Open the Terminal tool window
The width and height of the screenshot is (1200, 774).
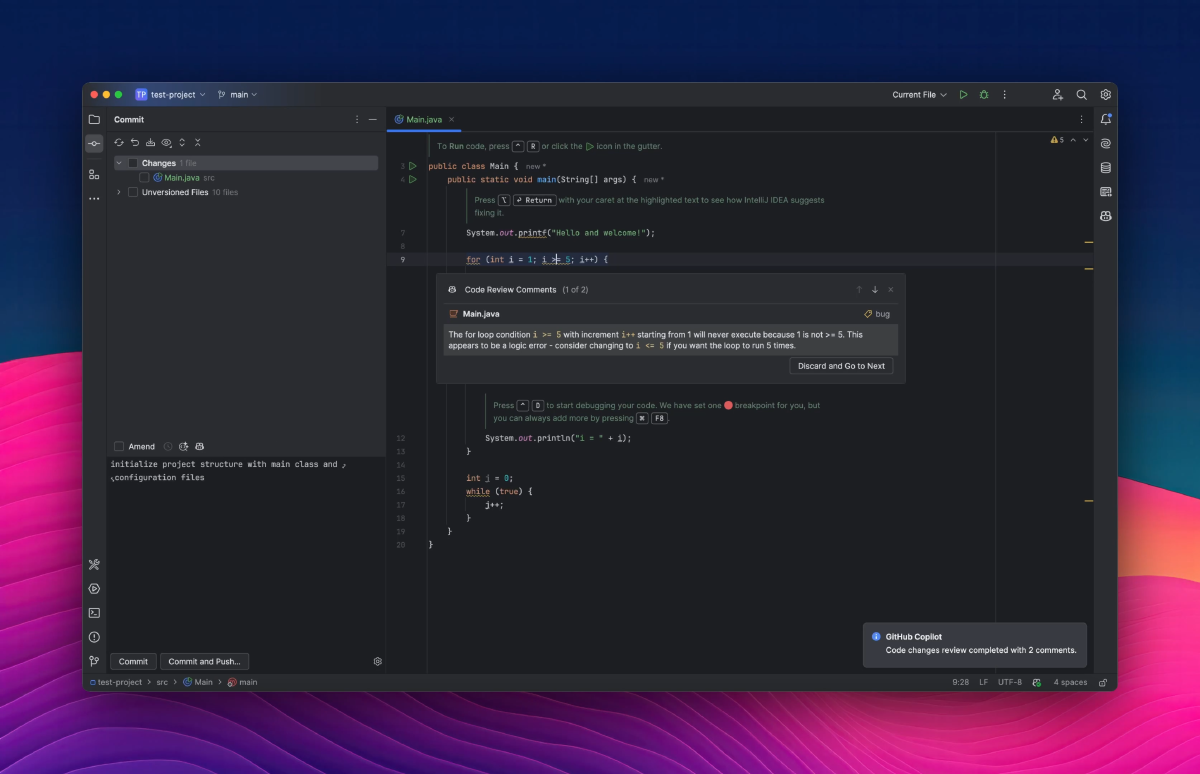tap(94, 613)
